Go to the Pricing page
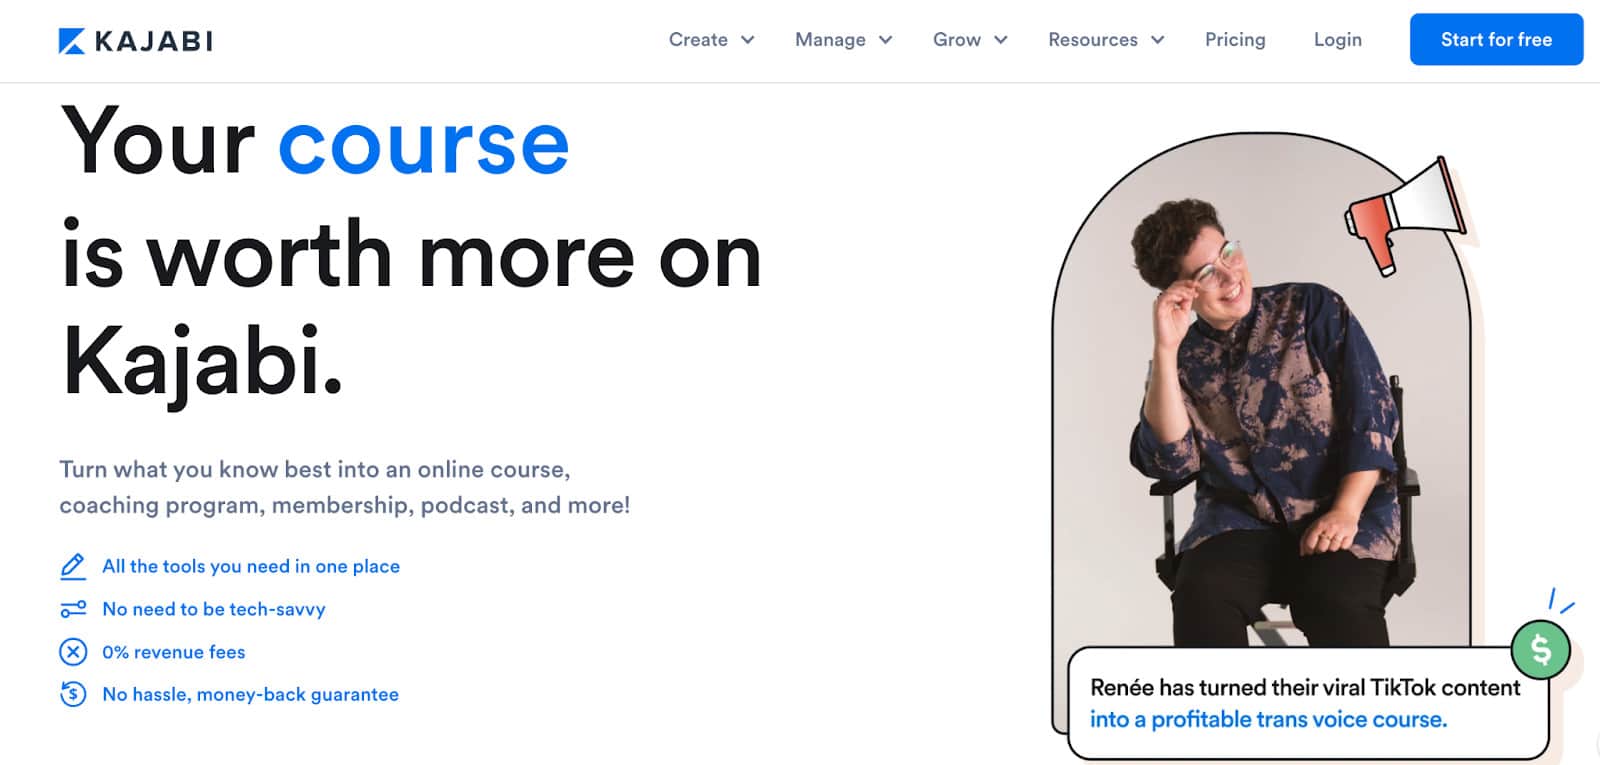1600x765 pixels. [x=1235, y=40]
